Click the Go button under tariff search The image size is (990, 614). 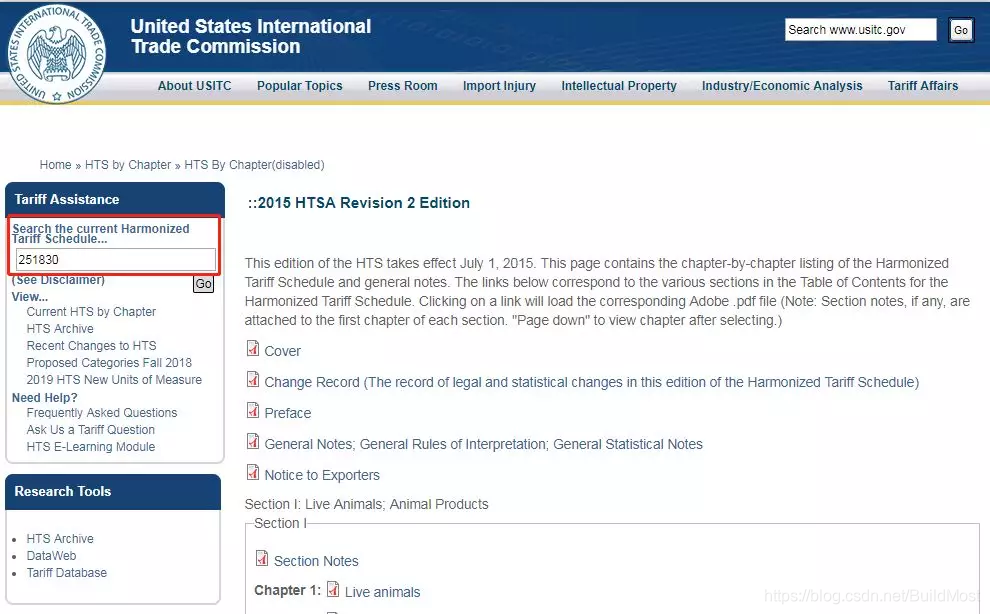coord(203,284)
